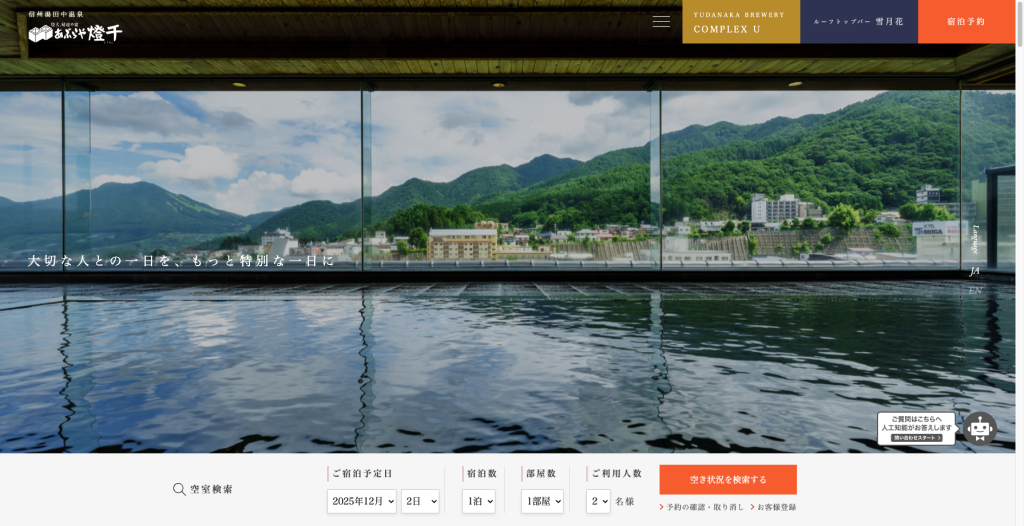The width and height of the screenshot is (1024, 526).
Task: Open the hamburger navigation menu
Action: [x=661, y=21]
